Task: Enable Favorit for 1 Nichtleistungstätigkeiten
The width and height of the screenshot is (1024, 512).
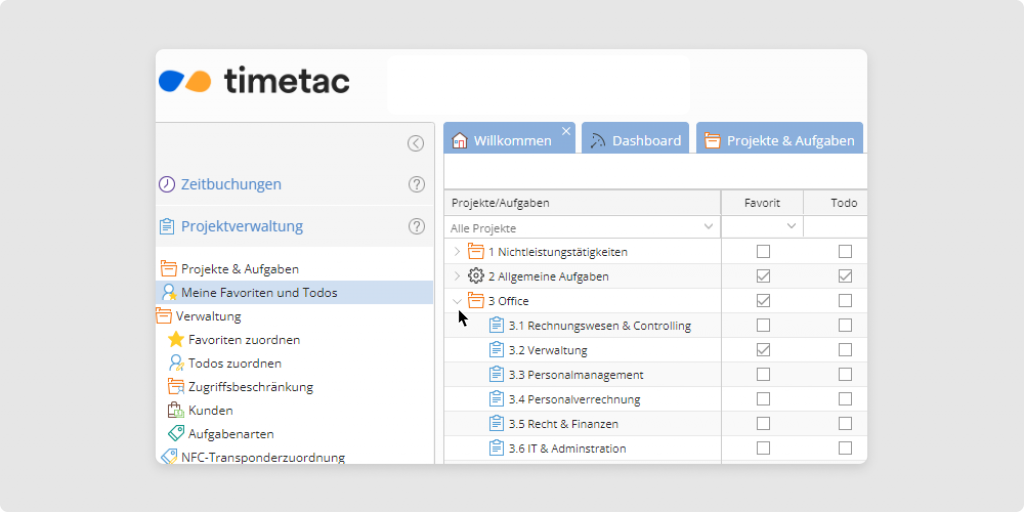Action: (x=763, y=251)
